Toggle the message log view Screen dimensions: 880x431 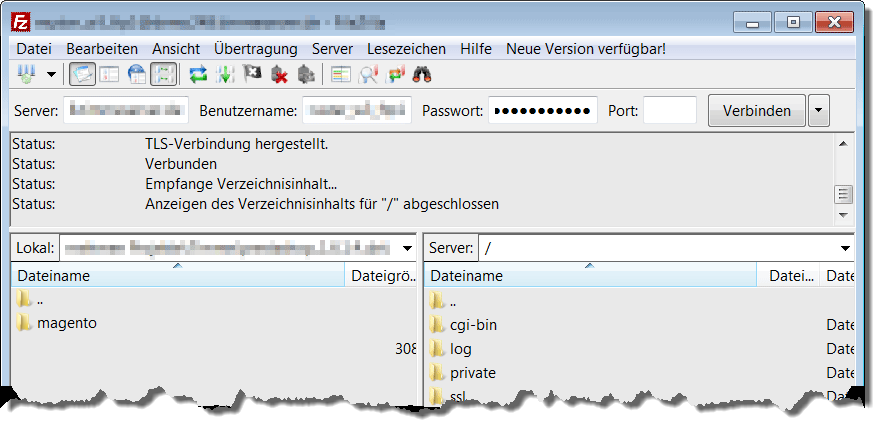pos(82,74)
